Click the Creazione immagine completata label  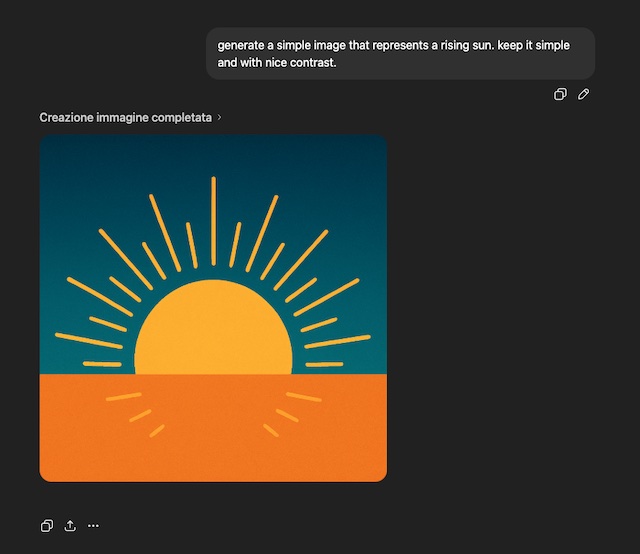125,118
